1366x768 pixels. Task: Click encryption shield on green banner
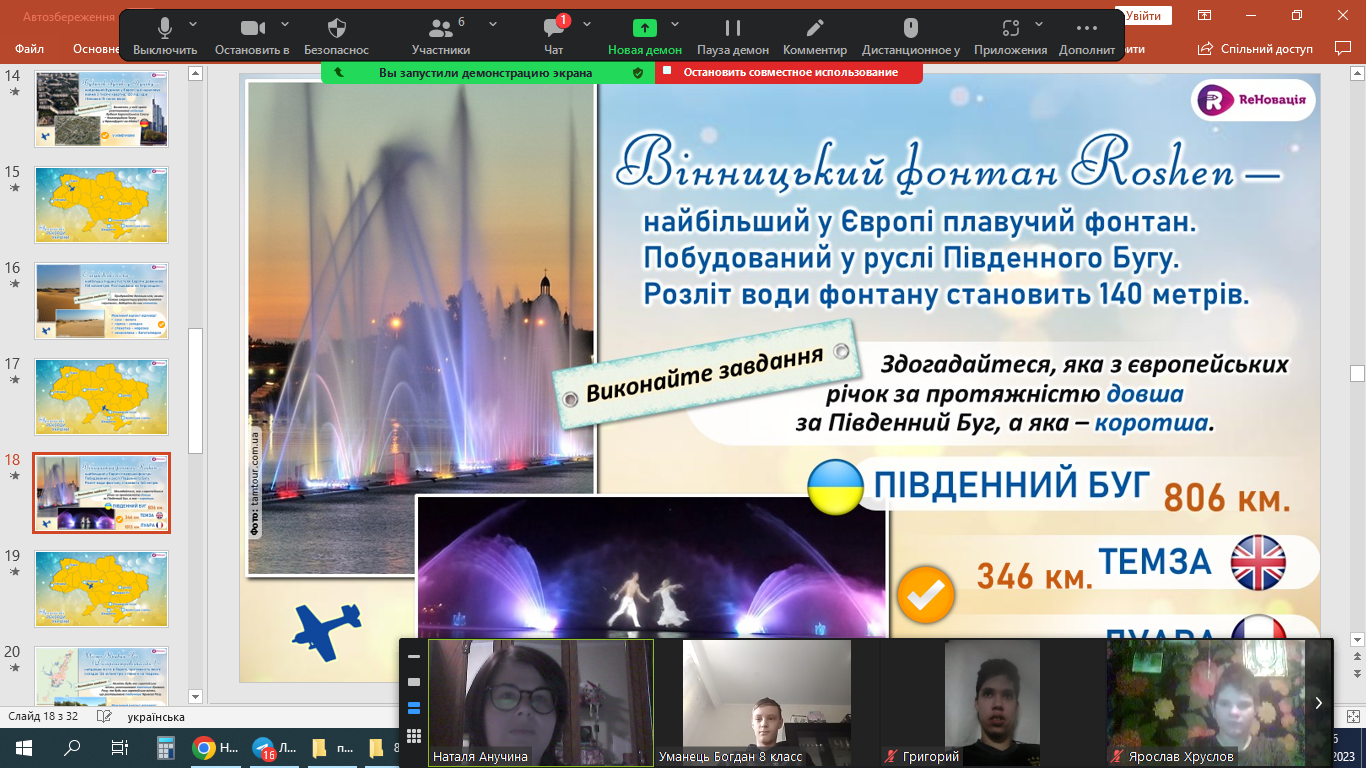click(638, 72)
